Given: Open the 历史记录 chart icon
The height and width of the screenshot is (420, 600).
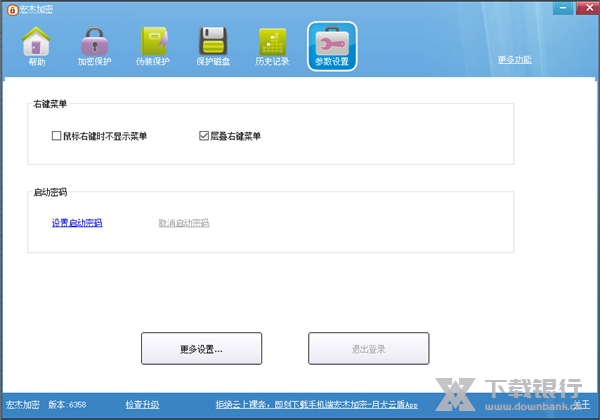Looking at the screenshot, I should (x=272, y=46).
